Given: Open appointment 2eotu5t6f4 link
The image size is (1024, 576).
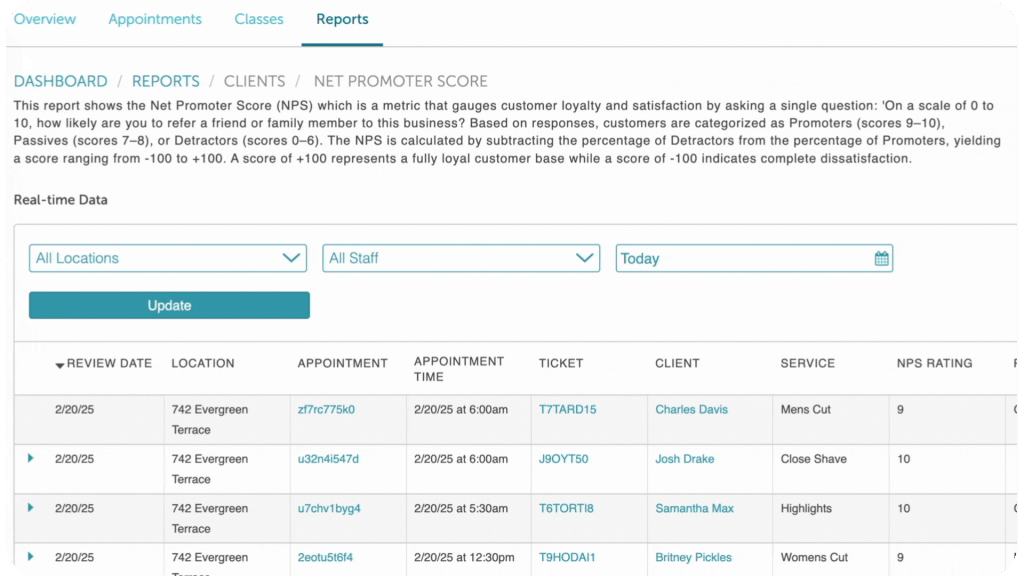Looking at the screenshot, I should pyautogui.click(x=325, y=557).
